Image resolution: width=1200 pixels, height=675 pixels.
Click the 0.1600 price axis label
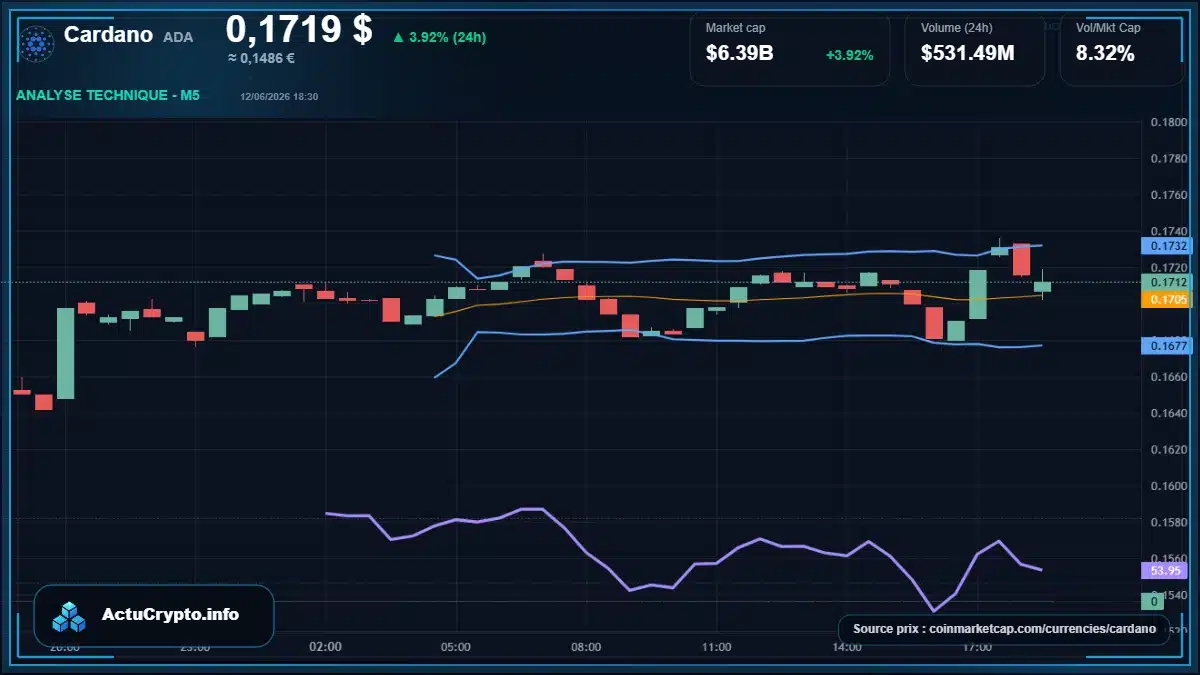[x=1169, y=486]
